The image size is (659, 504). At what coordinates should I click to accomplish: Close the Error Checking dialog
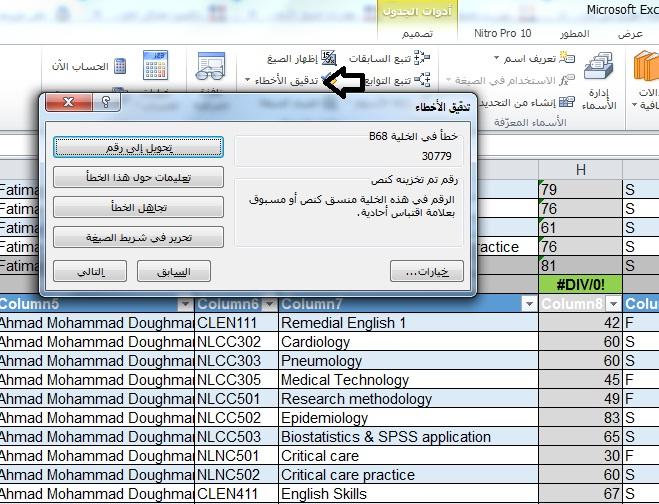tap(69, 102)
